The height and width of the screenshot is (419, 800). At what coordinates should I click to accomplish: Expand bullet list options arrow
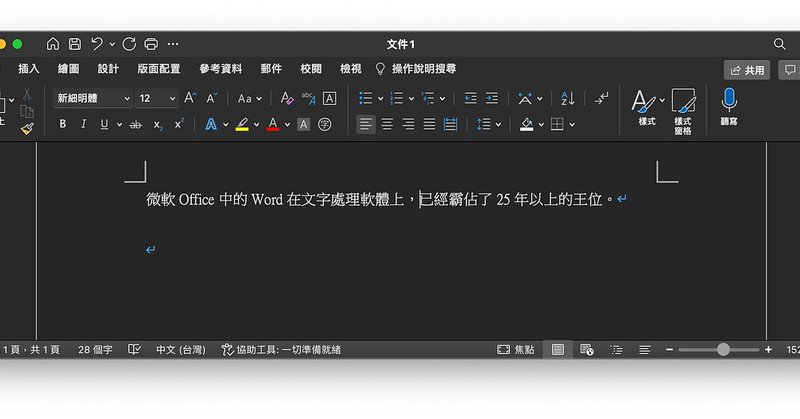coord(380,98)
